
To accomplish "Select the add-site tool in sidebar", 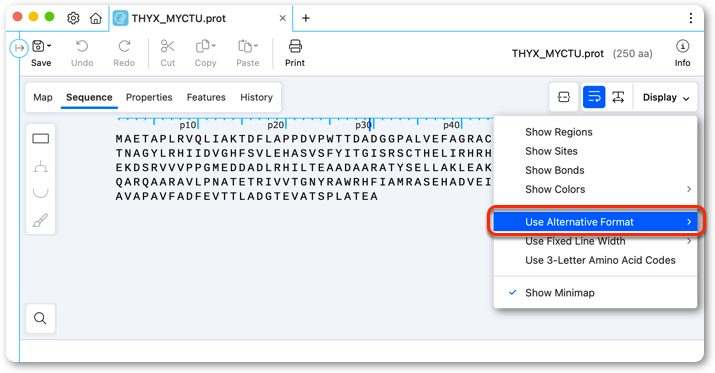I will tap(41, 167).
